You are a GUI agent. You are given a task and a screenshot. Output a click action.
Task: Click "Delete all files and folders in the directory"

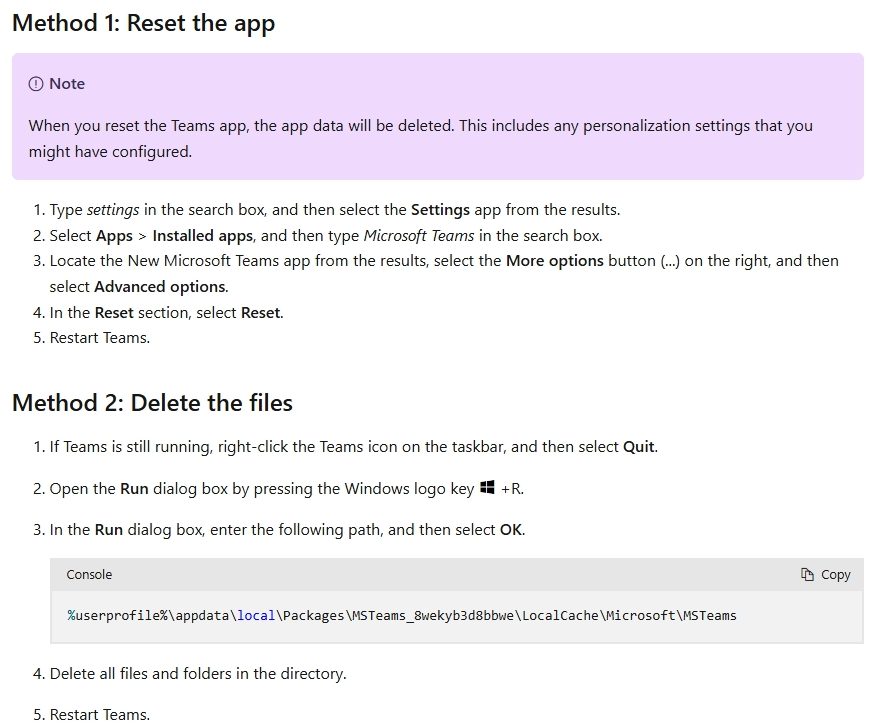pos(198,674)
